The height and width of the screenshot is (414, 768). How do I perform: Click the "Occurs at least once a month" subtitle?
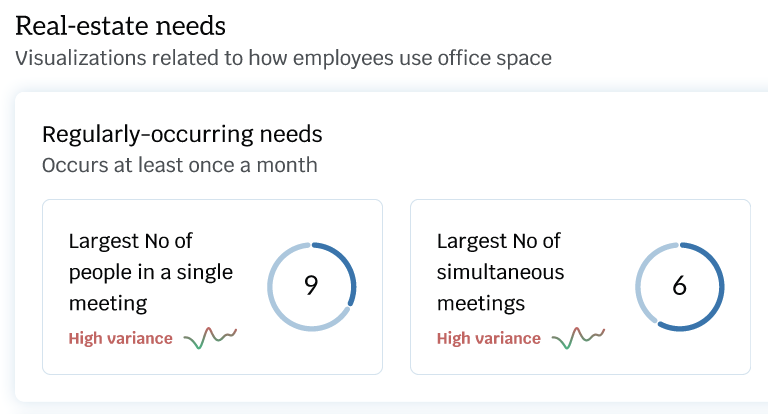coord(179,164)
